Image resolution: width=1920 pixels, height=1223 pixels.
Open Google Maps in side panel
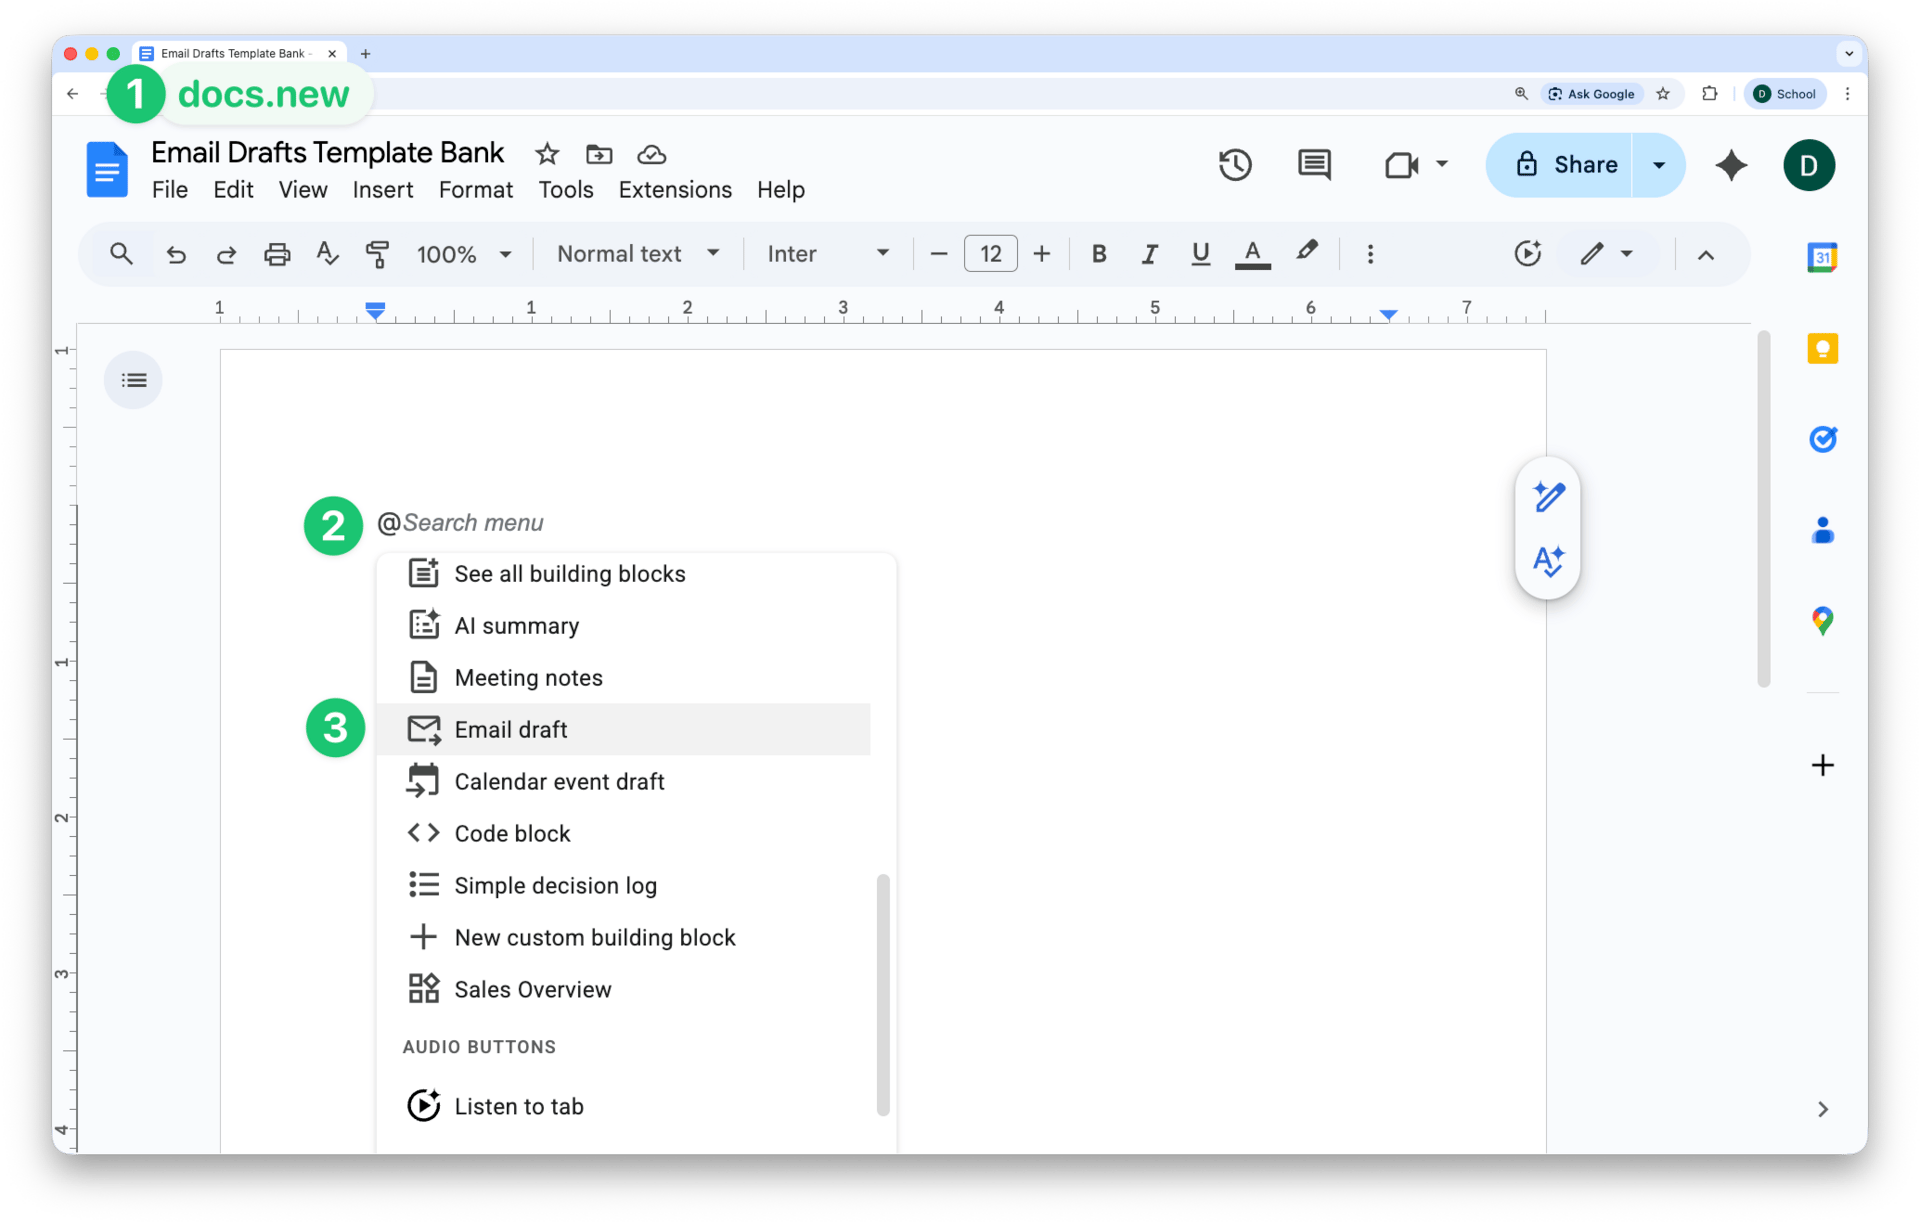click(1822, 621)
